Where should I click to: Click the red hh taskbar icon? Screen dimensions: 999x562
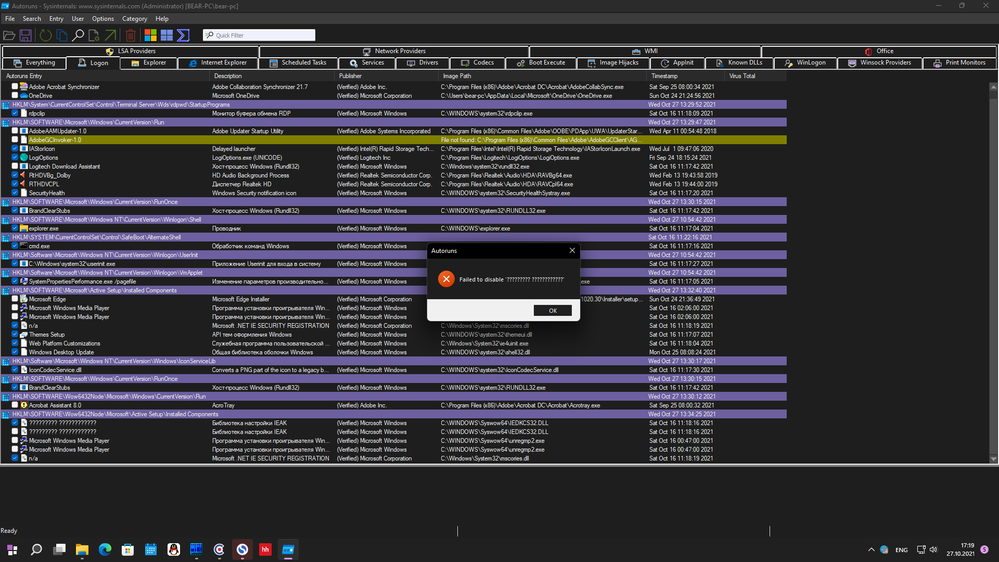point(265,549)
